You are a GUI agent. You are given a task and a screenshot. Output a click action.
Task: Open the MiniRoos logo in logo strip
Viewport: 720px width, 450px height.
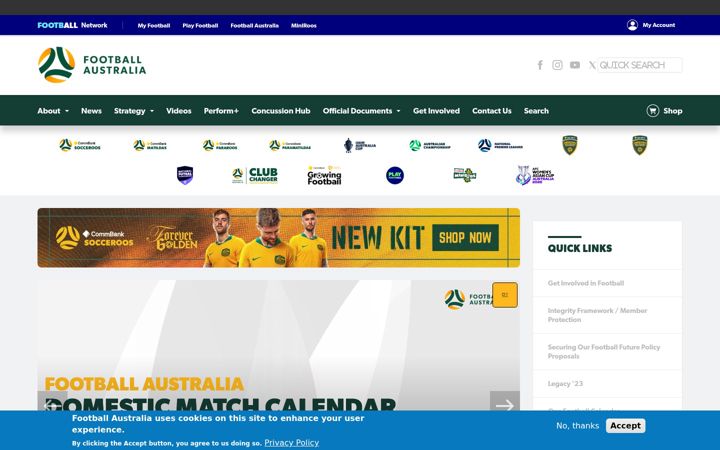[x=465, y=175]
